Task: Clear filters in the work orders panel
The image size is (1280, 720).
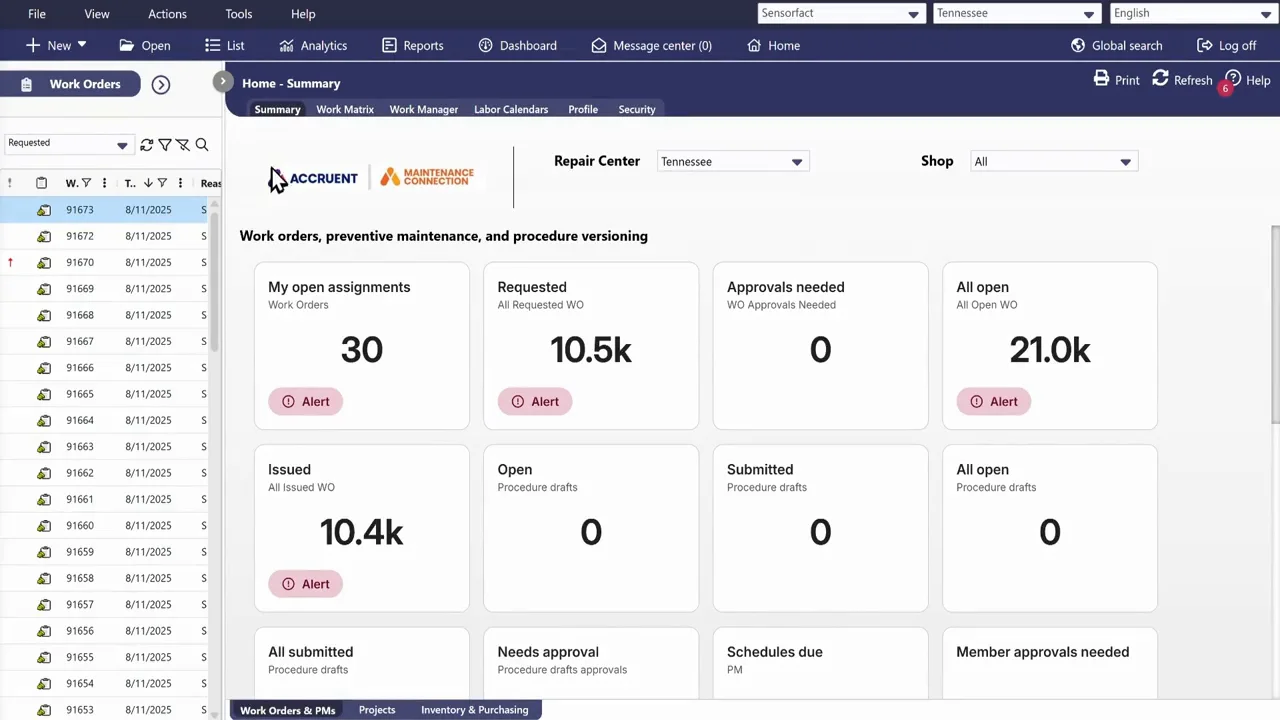Action: tap(183, 145)
